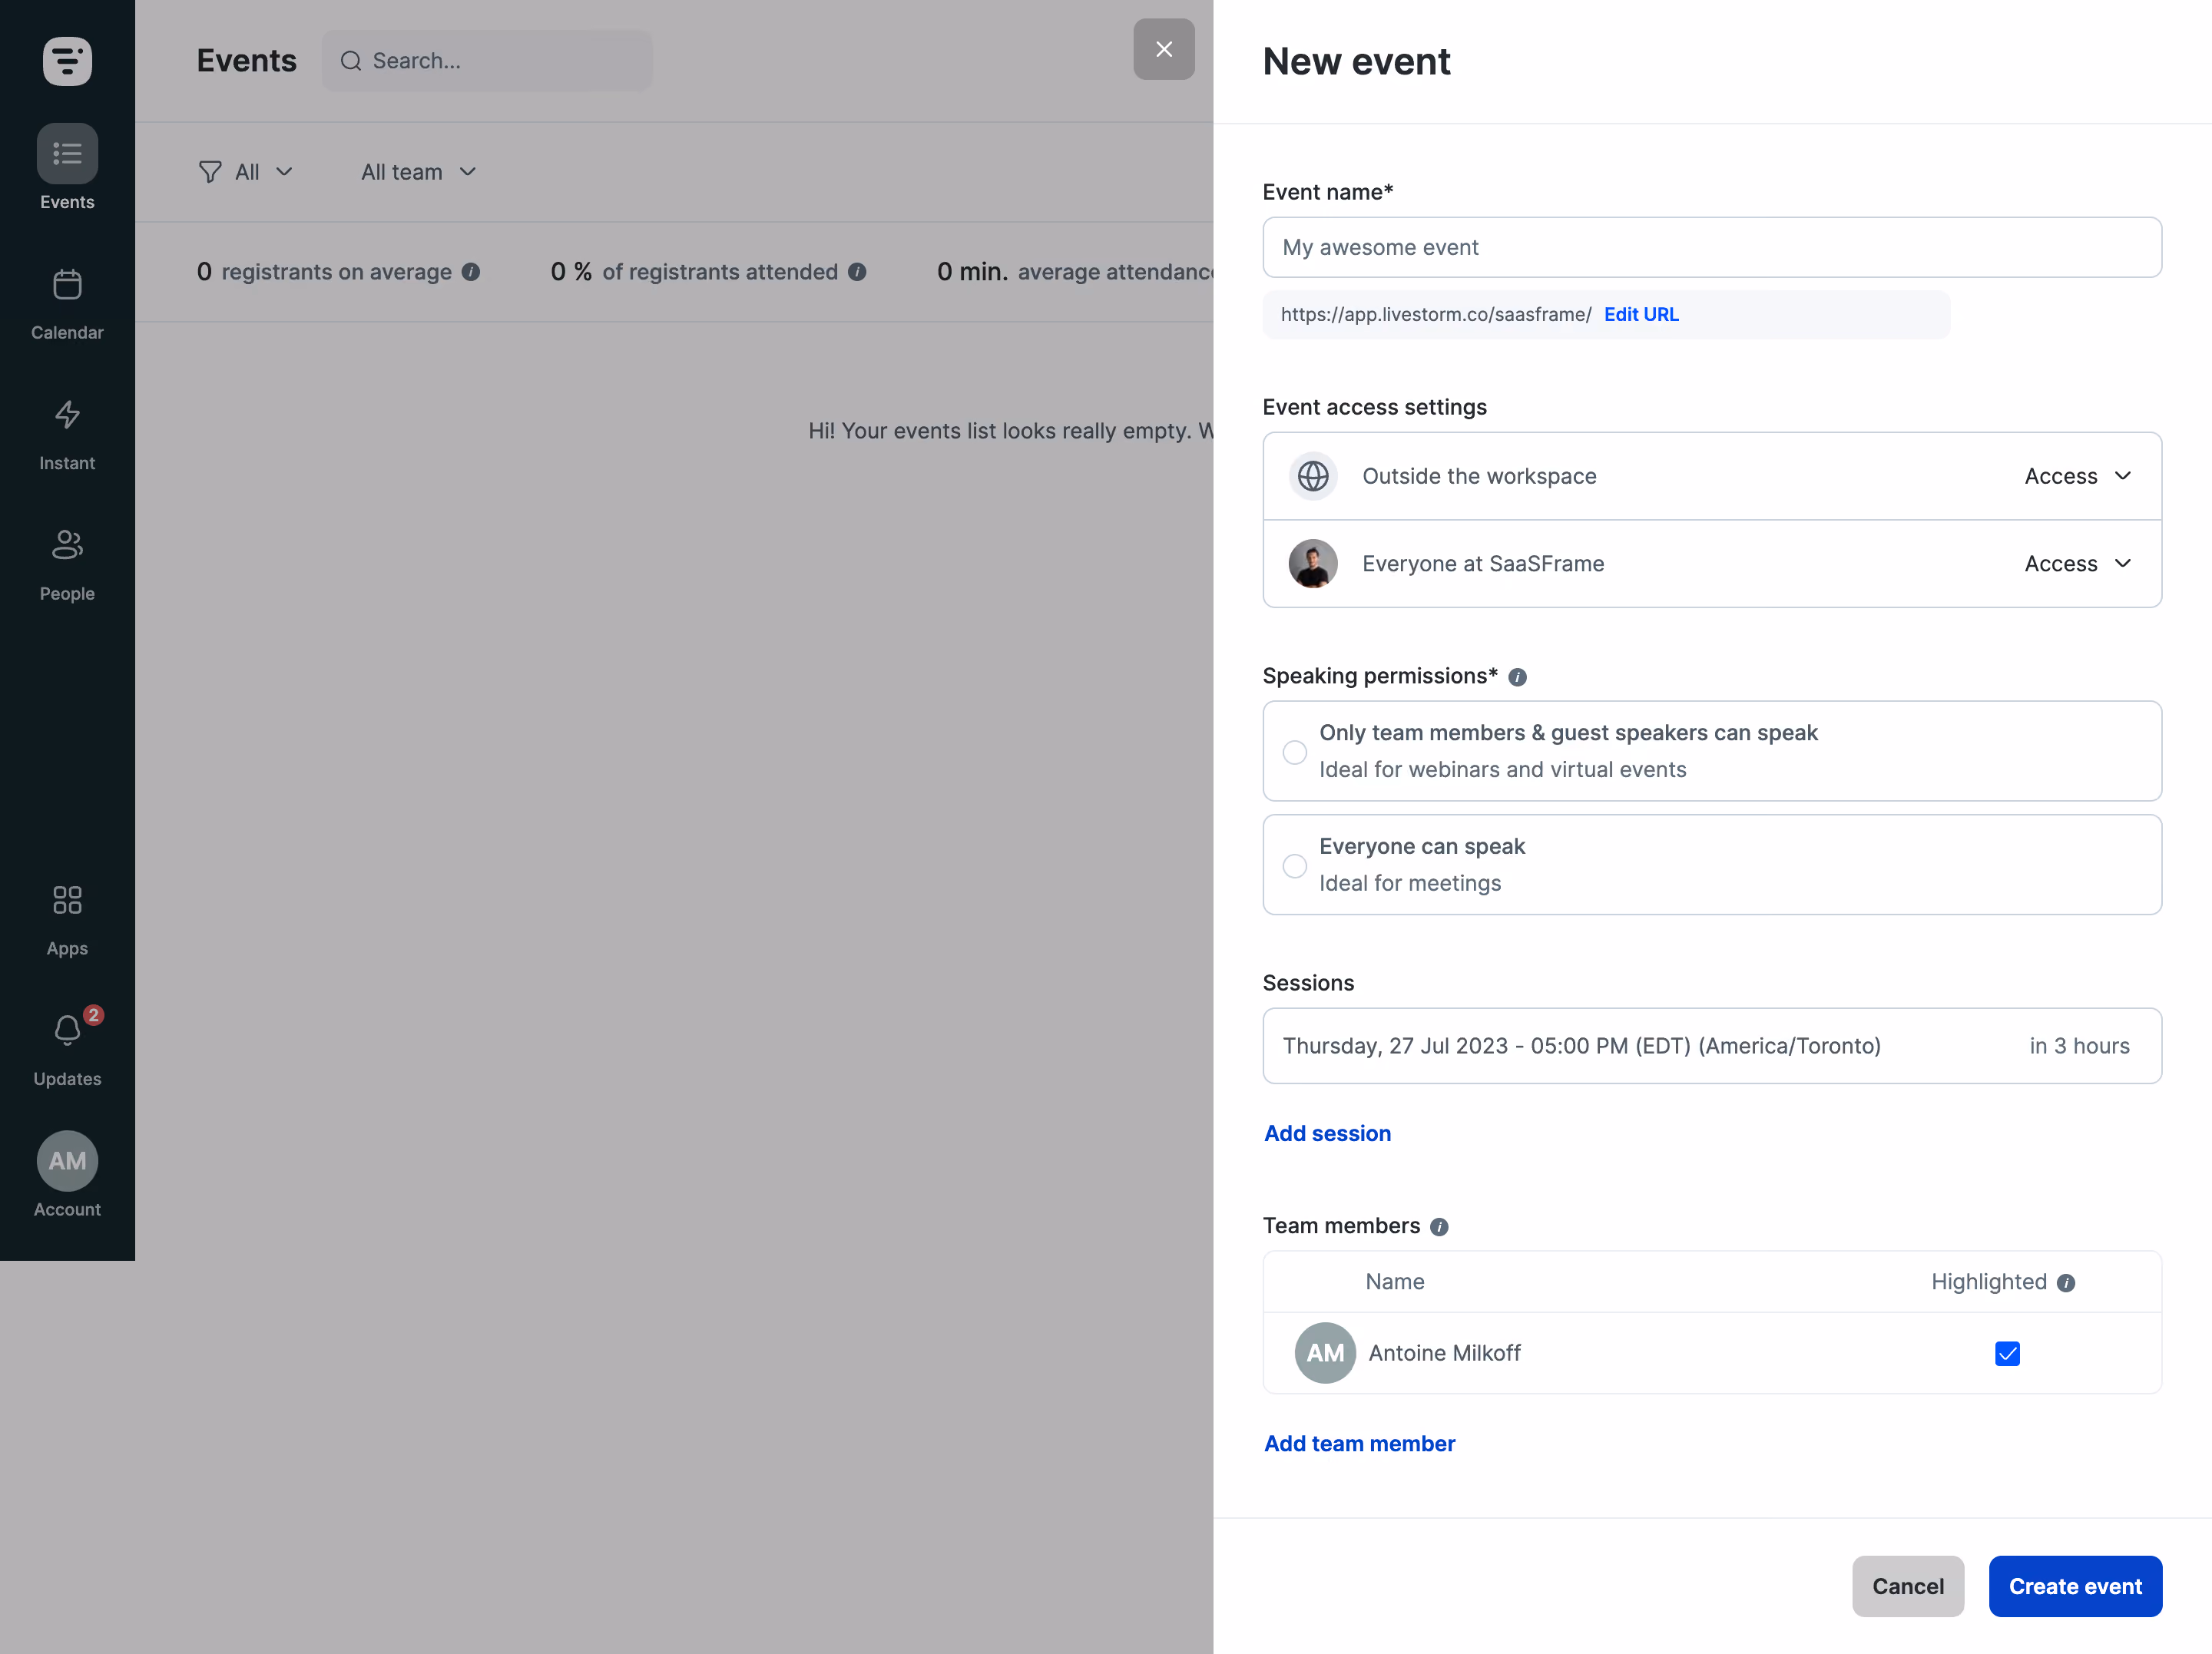The height and width of the screenshot is (1654, 2212).
Task: Focus the Event name input field
Action: 1712,248
